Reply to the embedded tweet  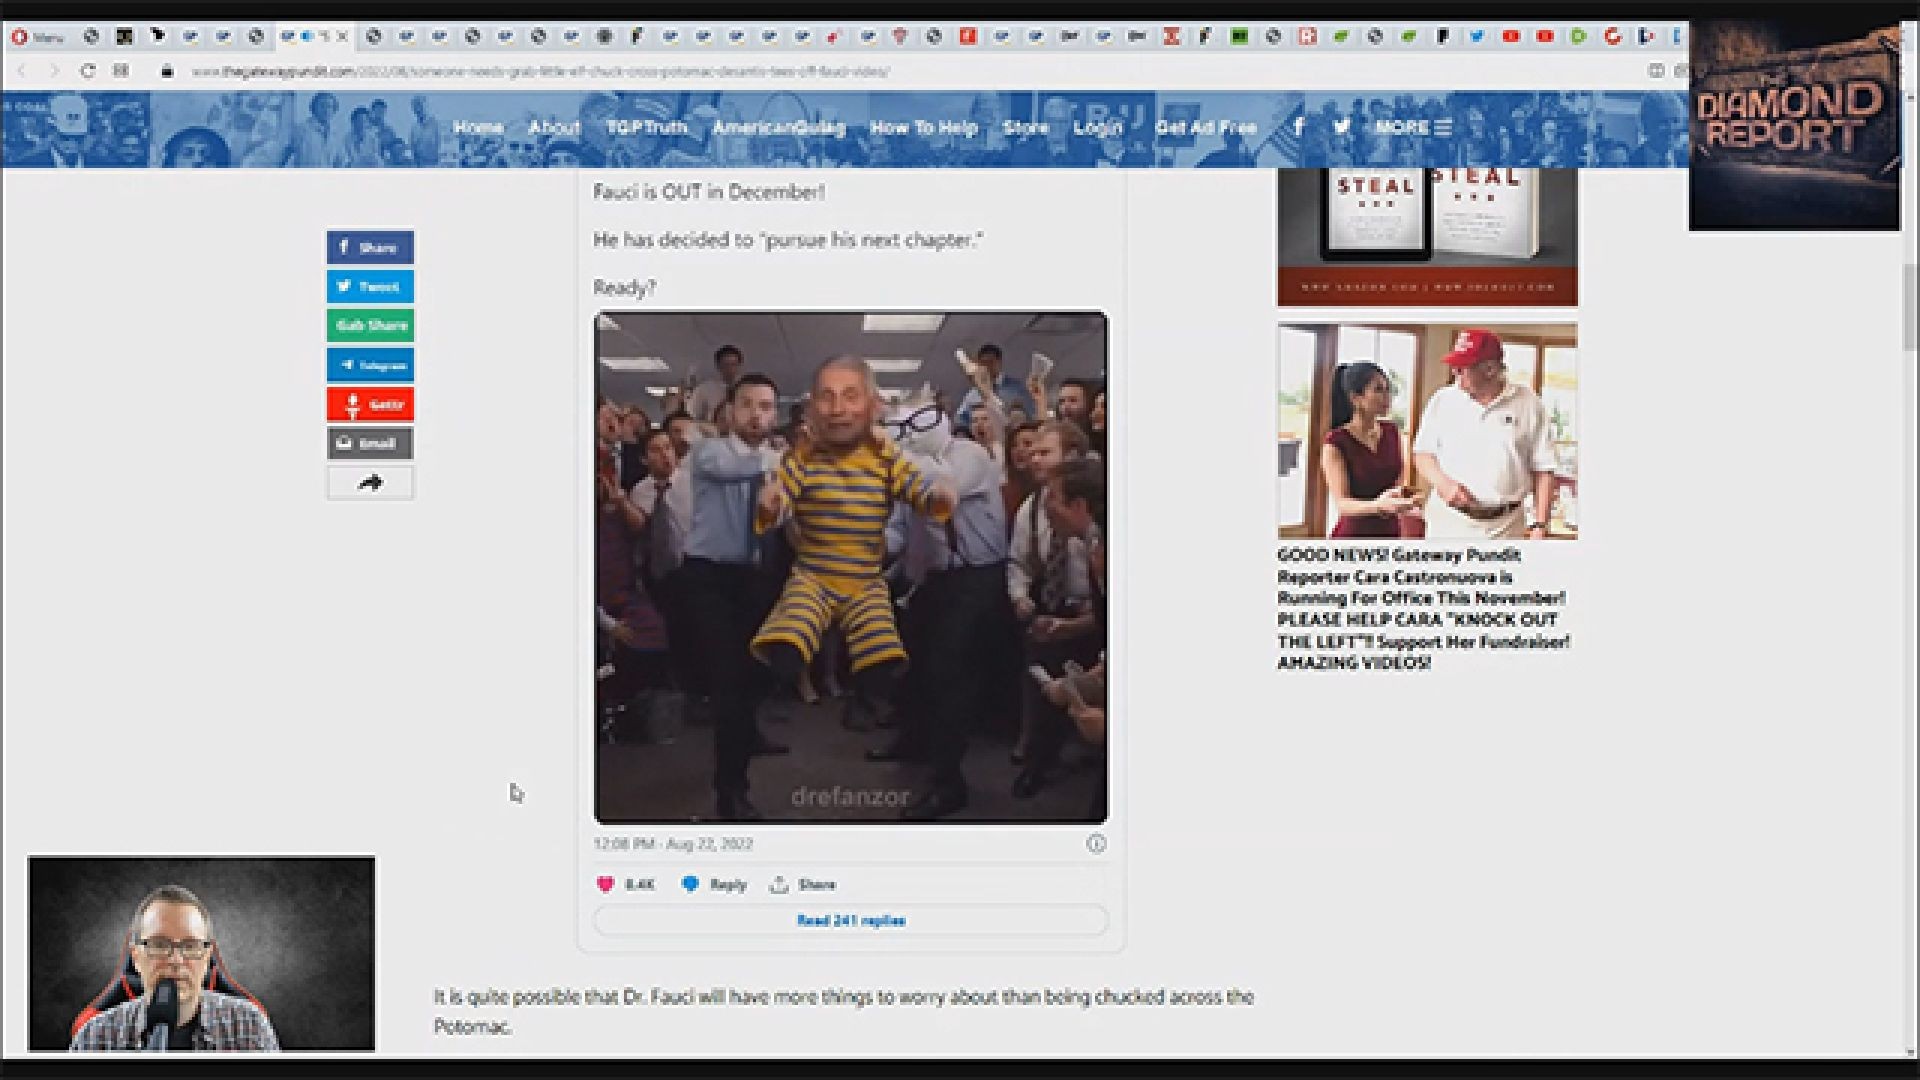coord(714,884)
